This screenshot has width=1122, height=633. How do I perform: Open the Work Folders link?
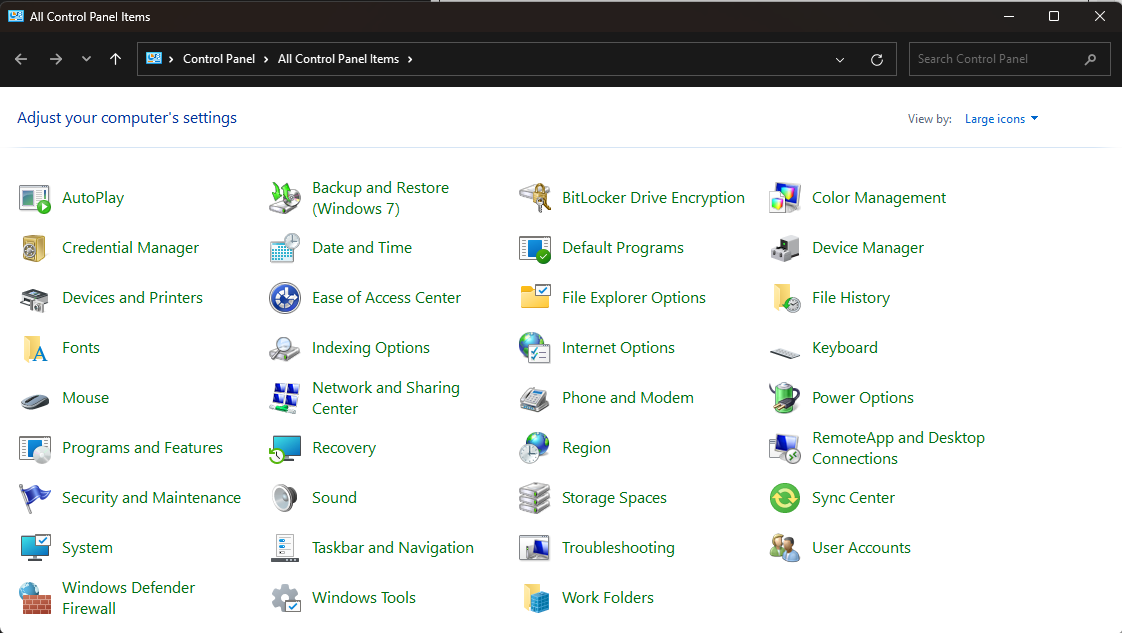(x=608, y=598)
